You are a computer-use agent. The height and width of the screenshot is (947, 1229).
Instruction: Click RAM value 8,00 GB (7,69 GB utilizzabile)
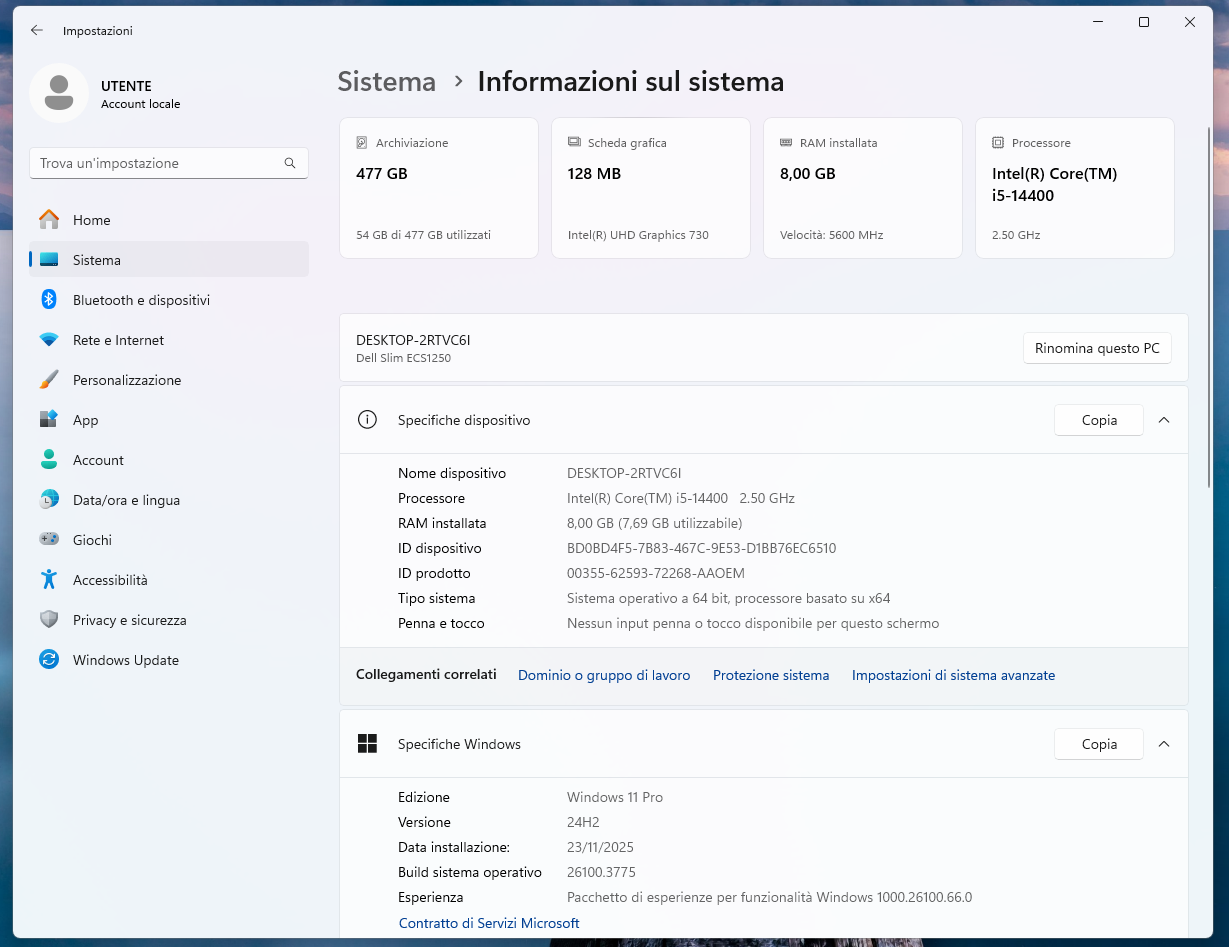point(654,523)
